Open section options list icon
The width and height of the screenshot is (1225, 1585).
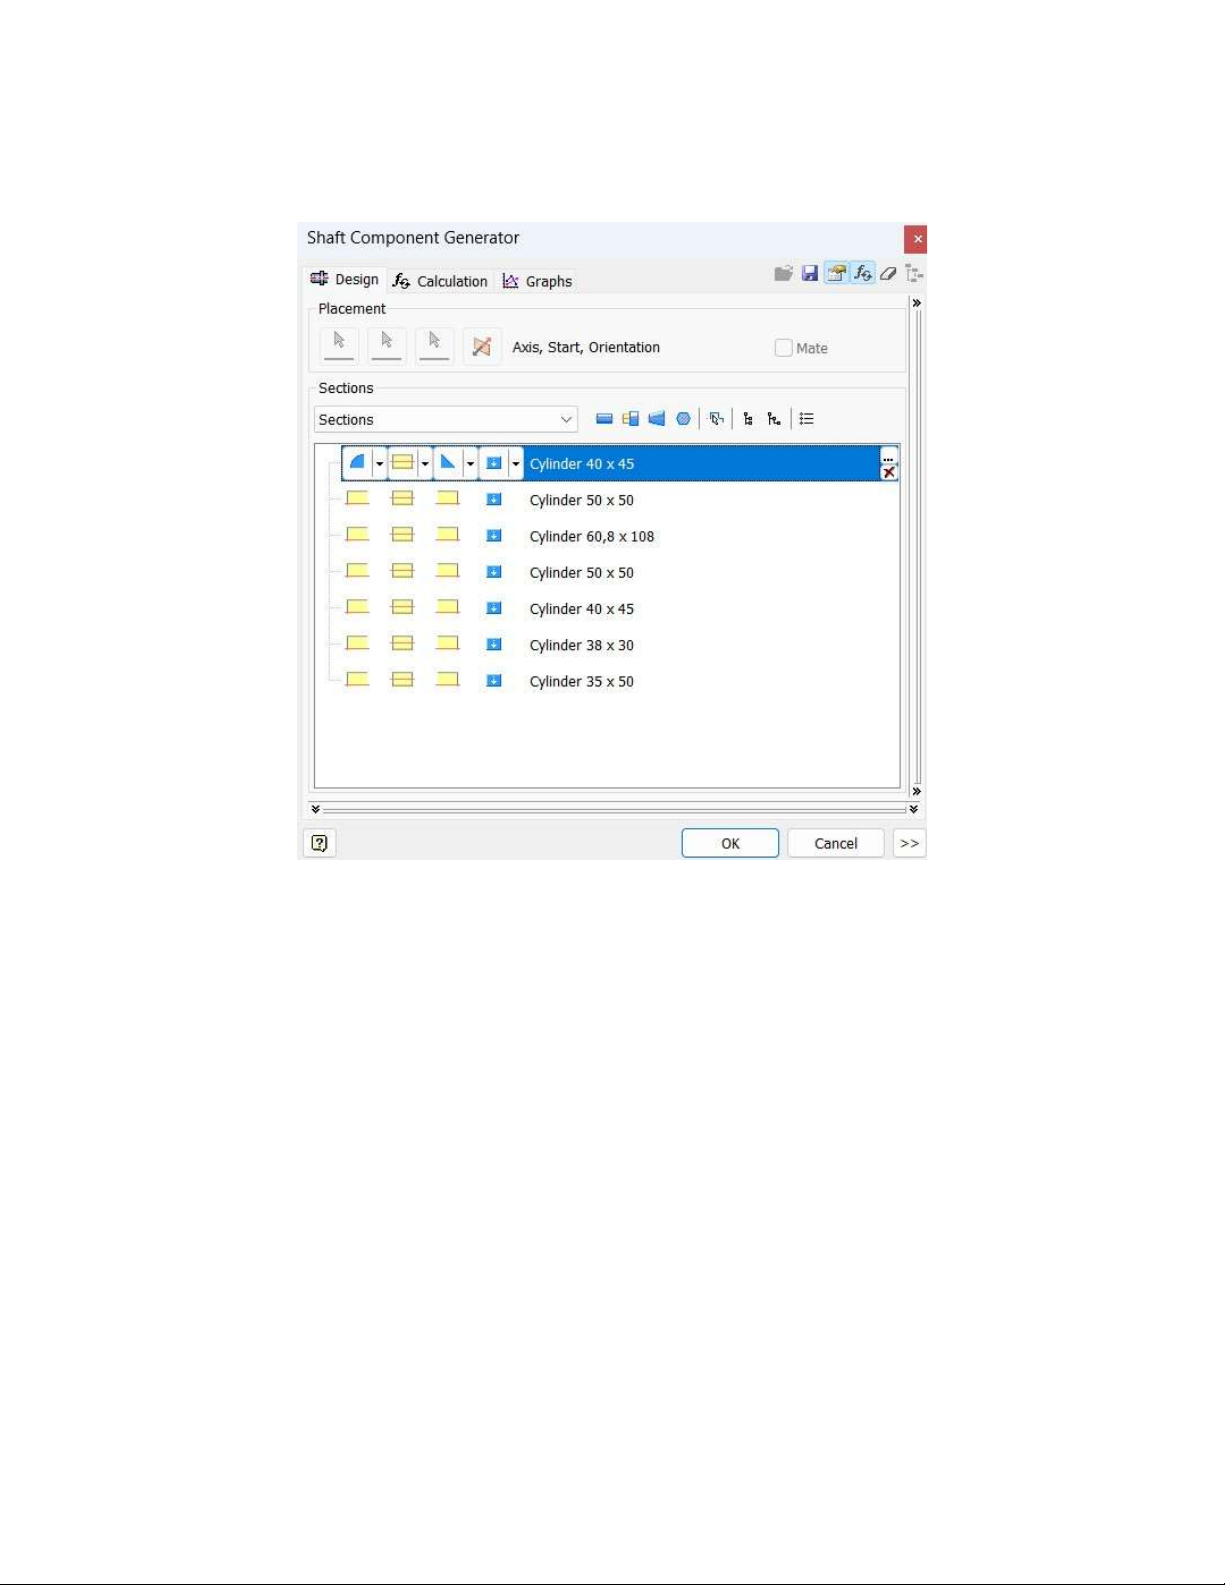click(807, 419)
